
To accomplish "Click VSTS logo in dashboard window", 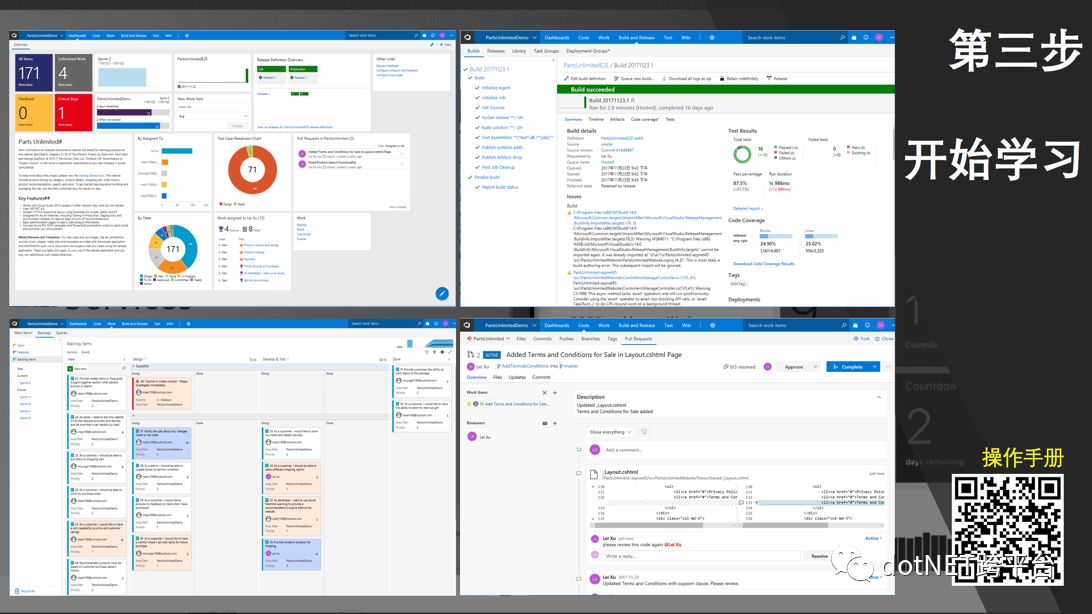I will pyautogui.click(x=14, y=35).
